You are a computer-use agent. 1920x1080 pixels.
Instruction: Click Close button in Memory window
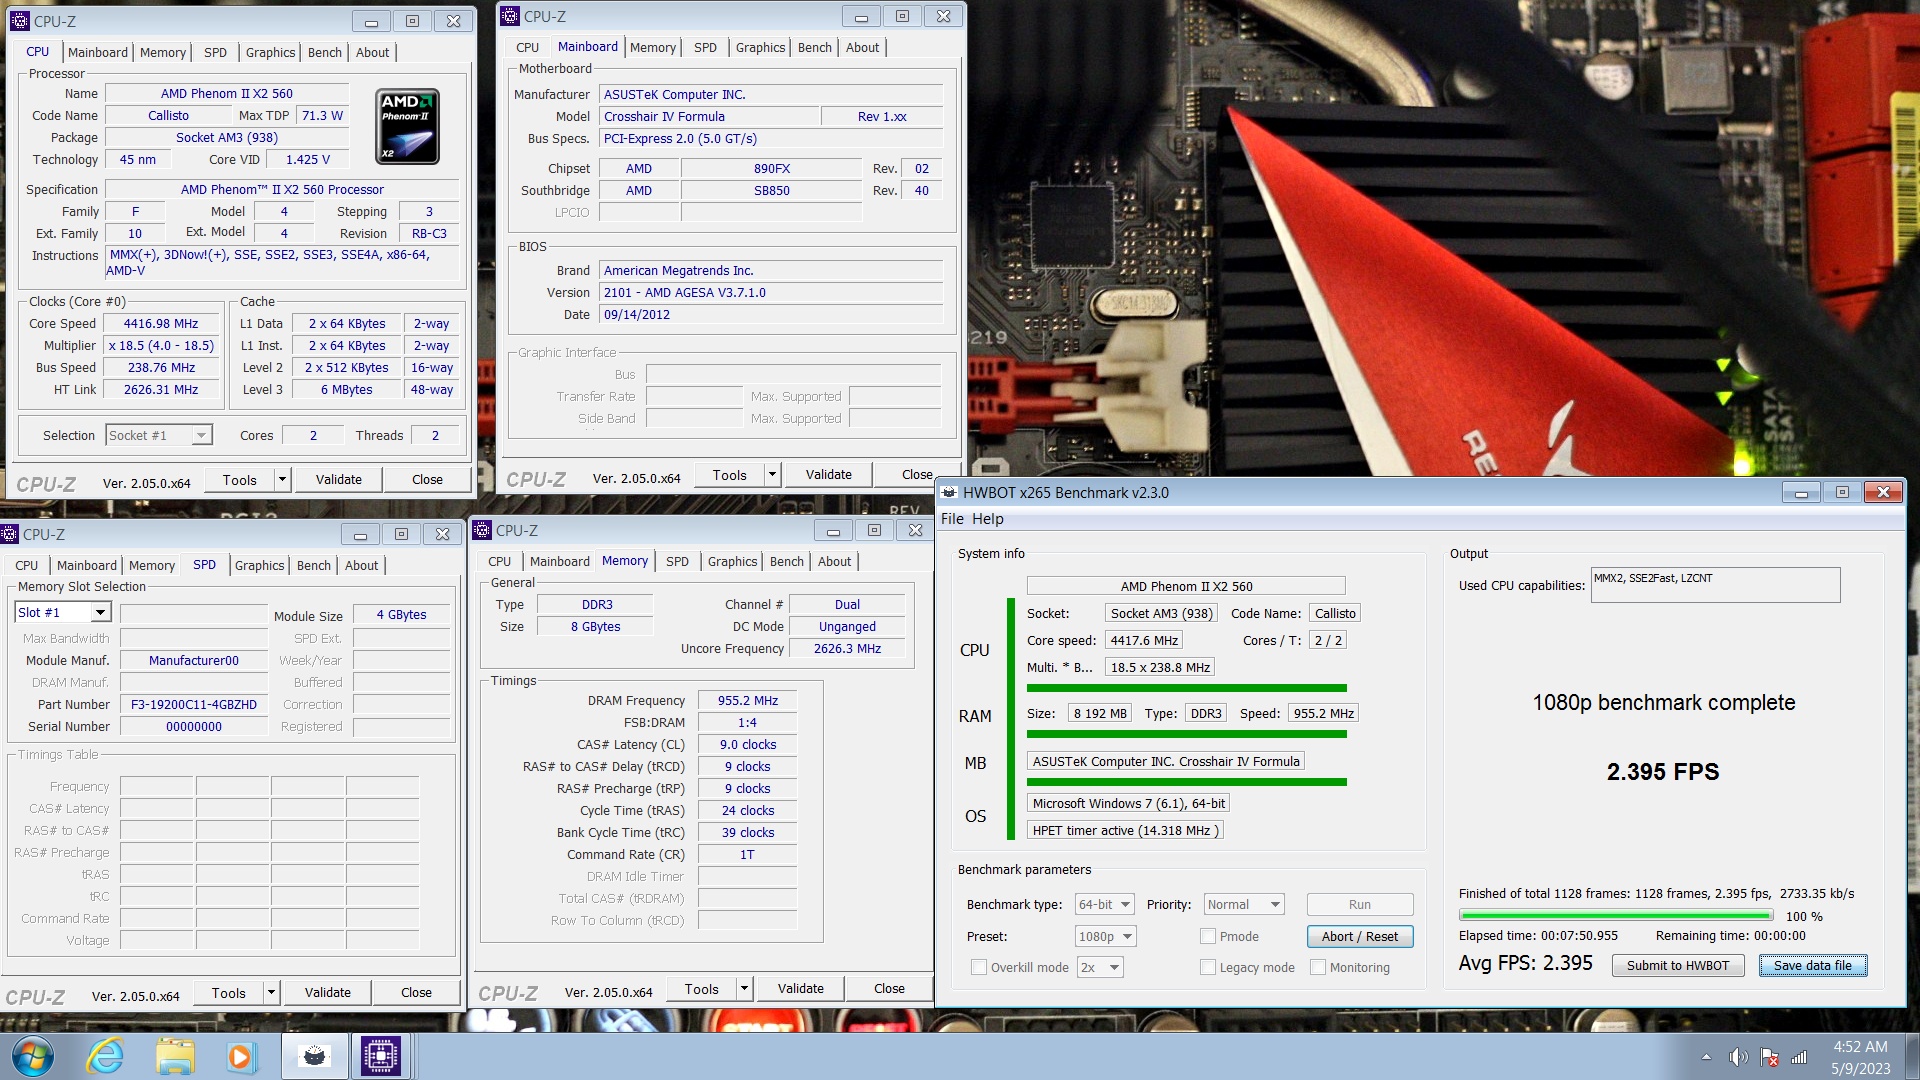coord(889,989)
